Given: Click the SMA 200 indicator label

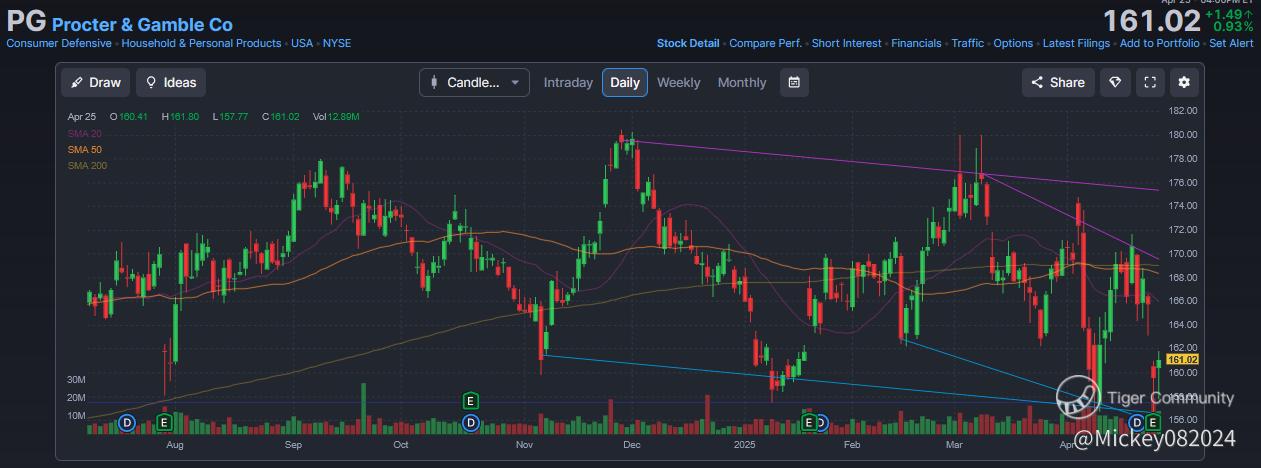Looking at the screenshot, I should coord(87,165).
